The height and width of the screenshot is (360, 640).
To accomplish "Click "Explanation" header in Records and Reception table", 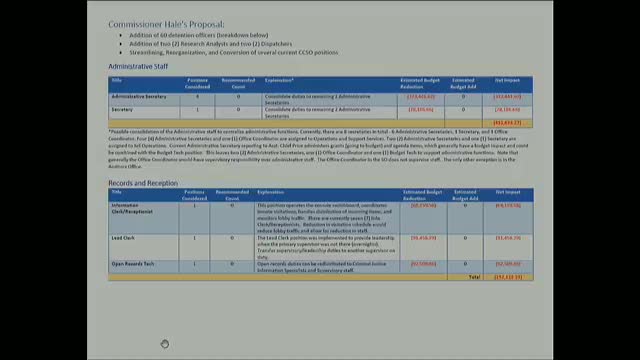I will pos(271,192).
